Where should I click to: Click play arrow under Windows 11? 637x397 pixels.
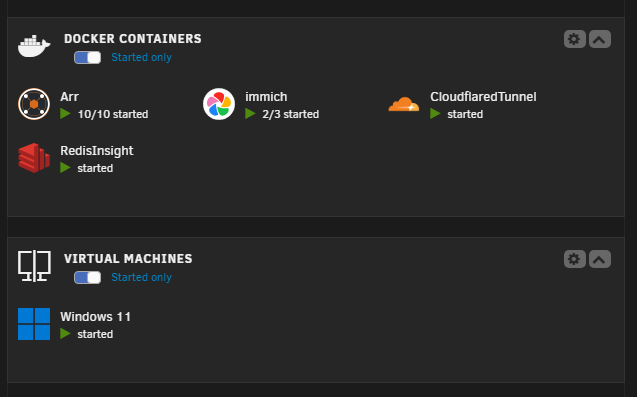point(65,334)
